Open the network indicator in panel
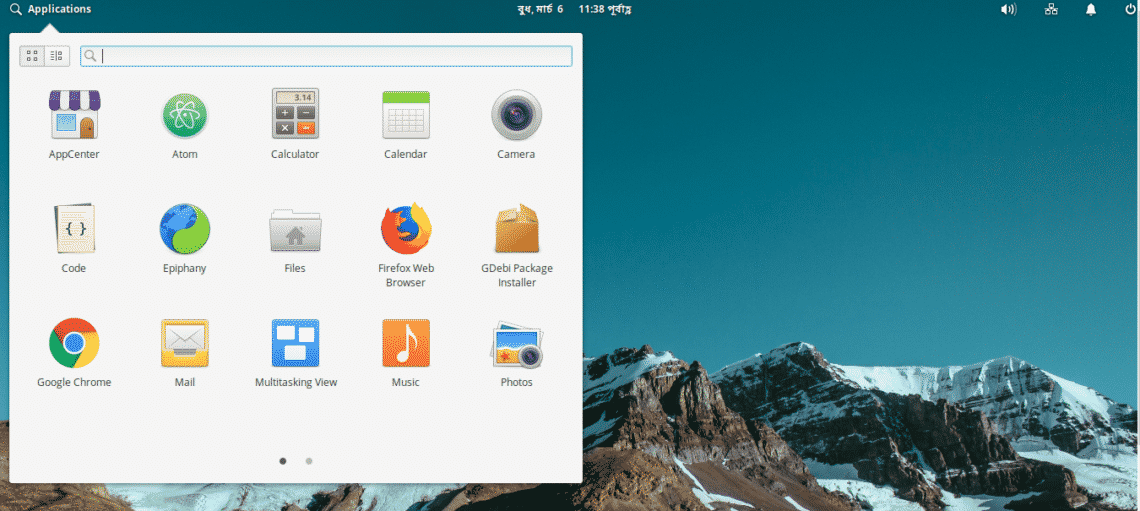This screenshot has width=1140, height=511. (x=1051, y=9)
